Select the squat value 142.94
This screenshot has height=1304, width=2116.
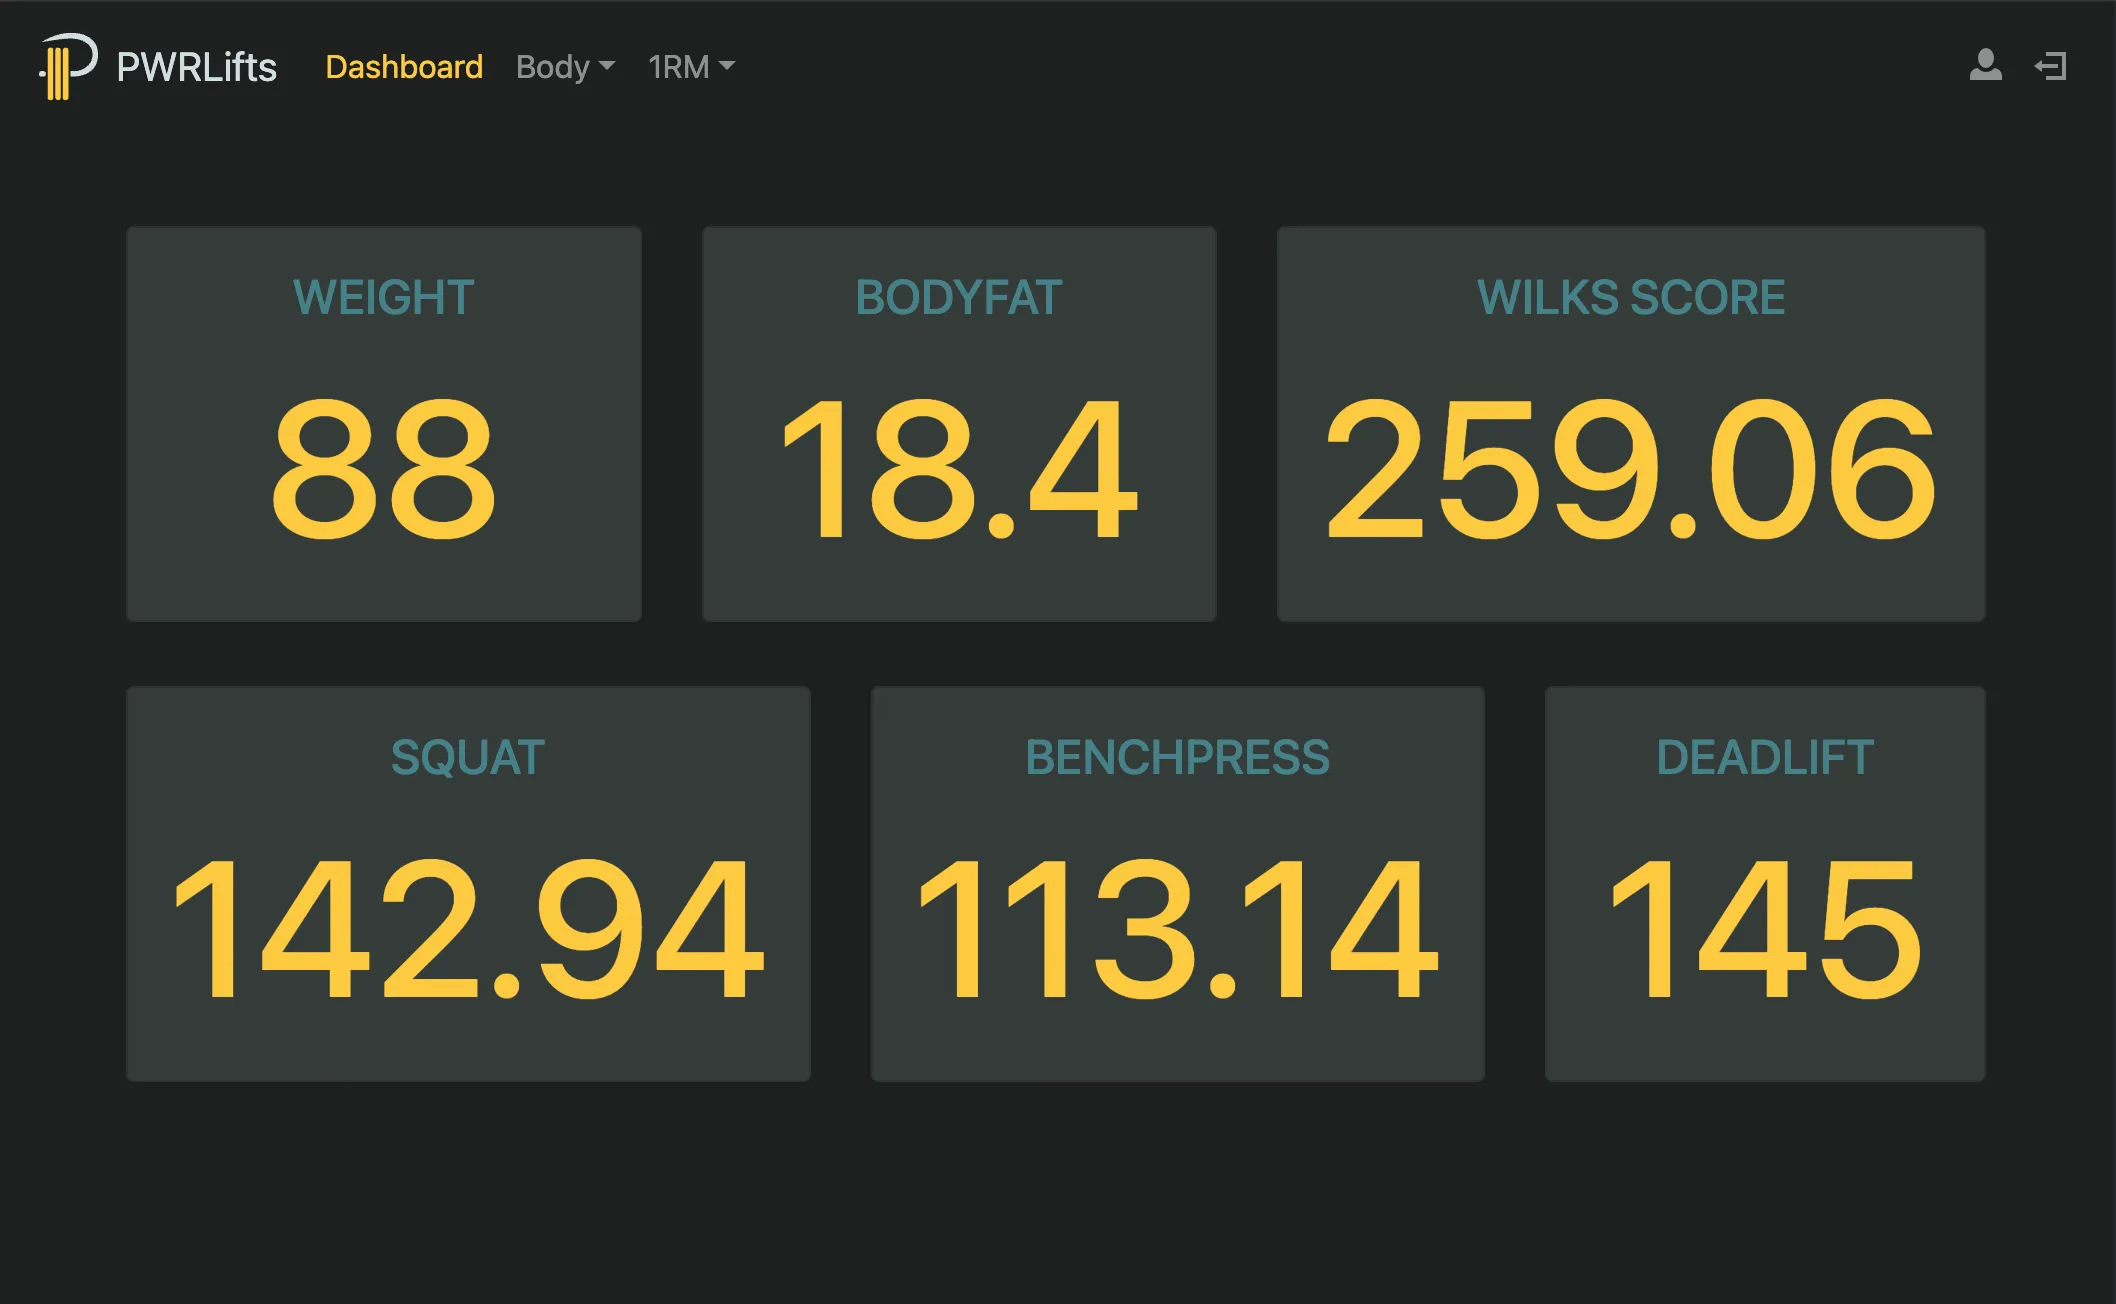coord(468,928)
